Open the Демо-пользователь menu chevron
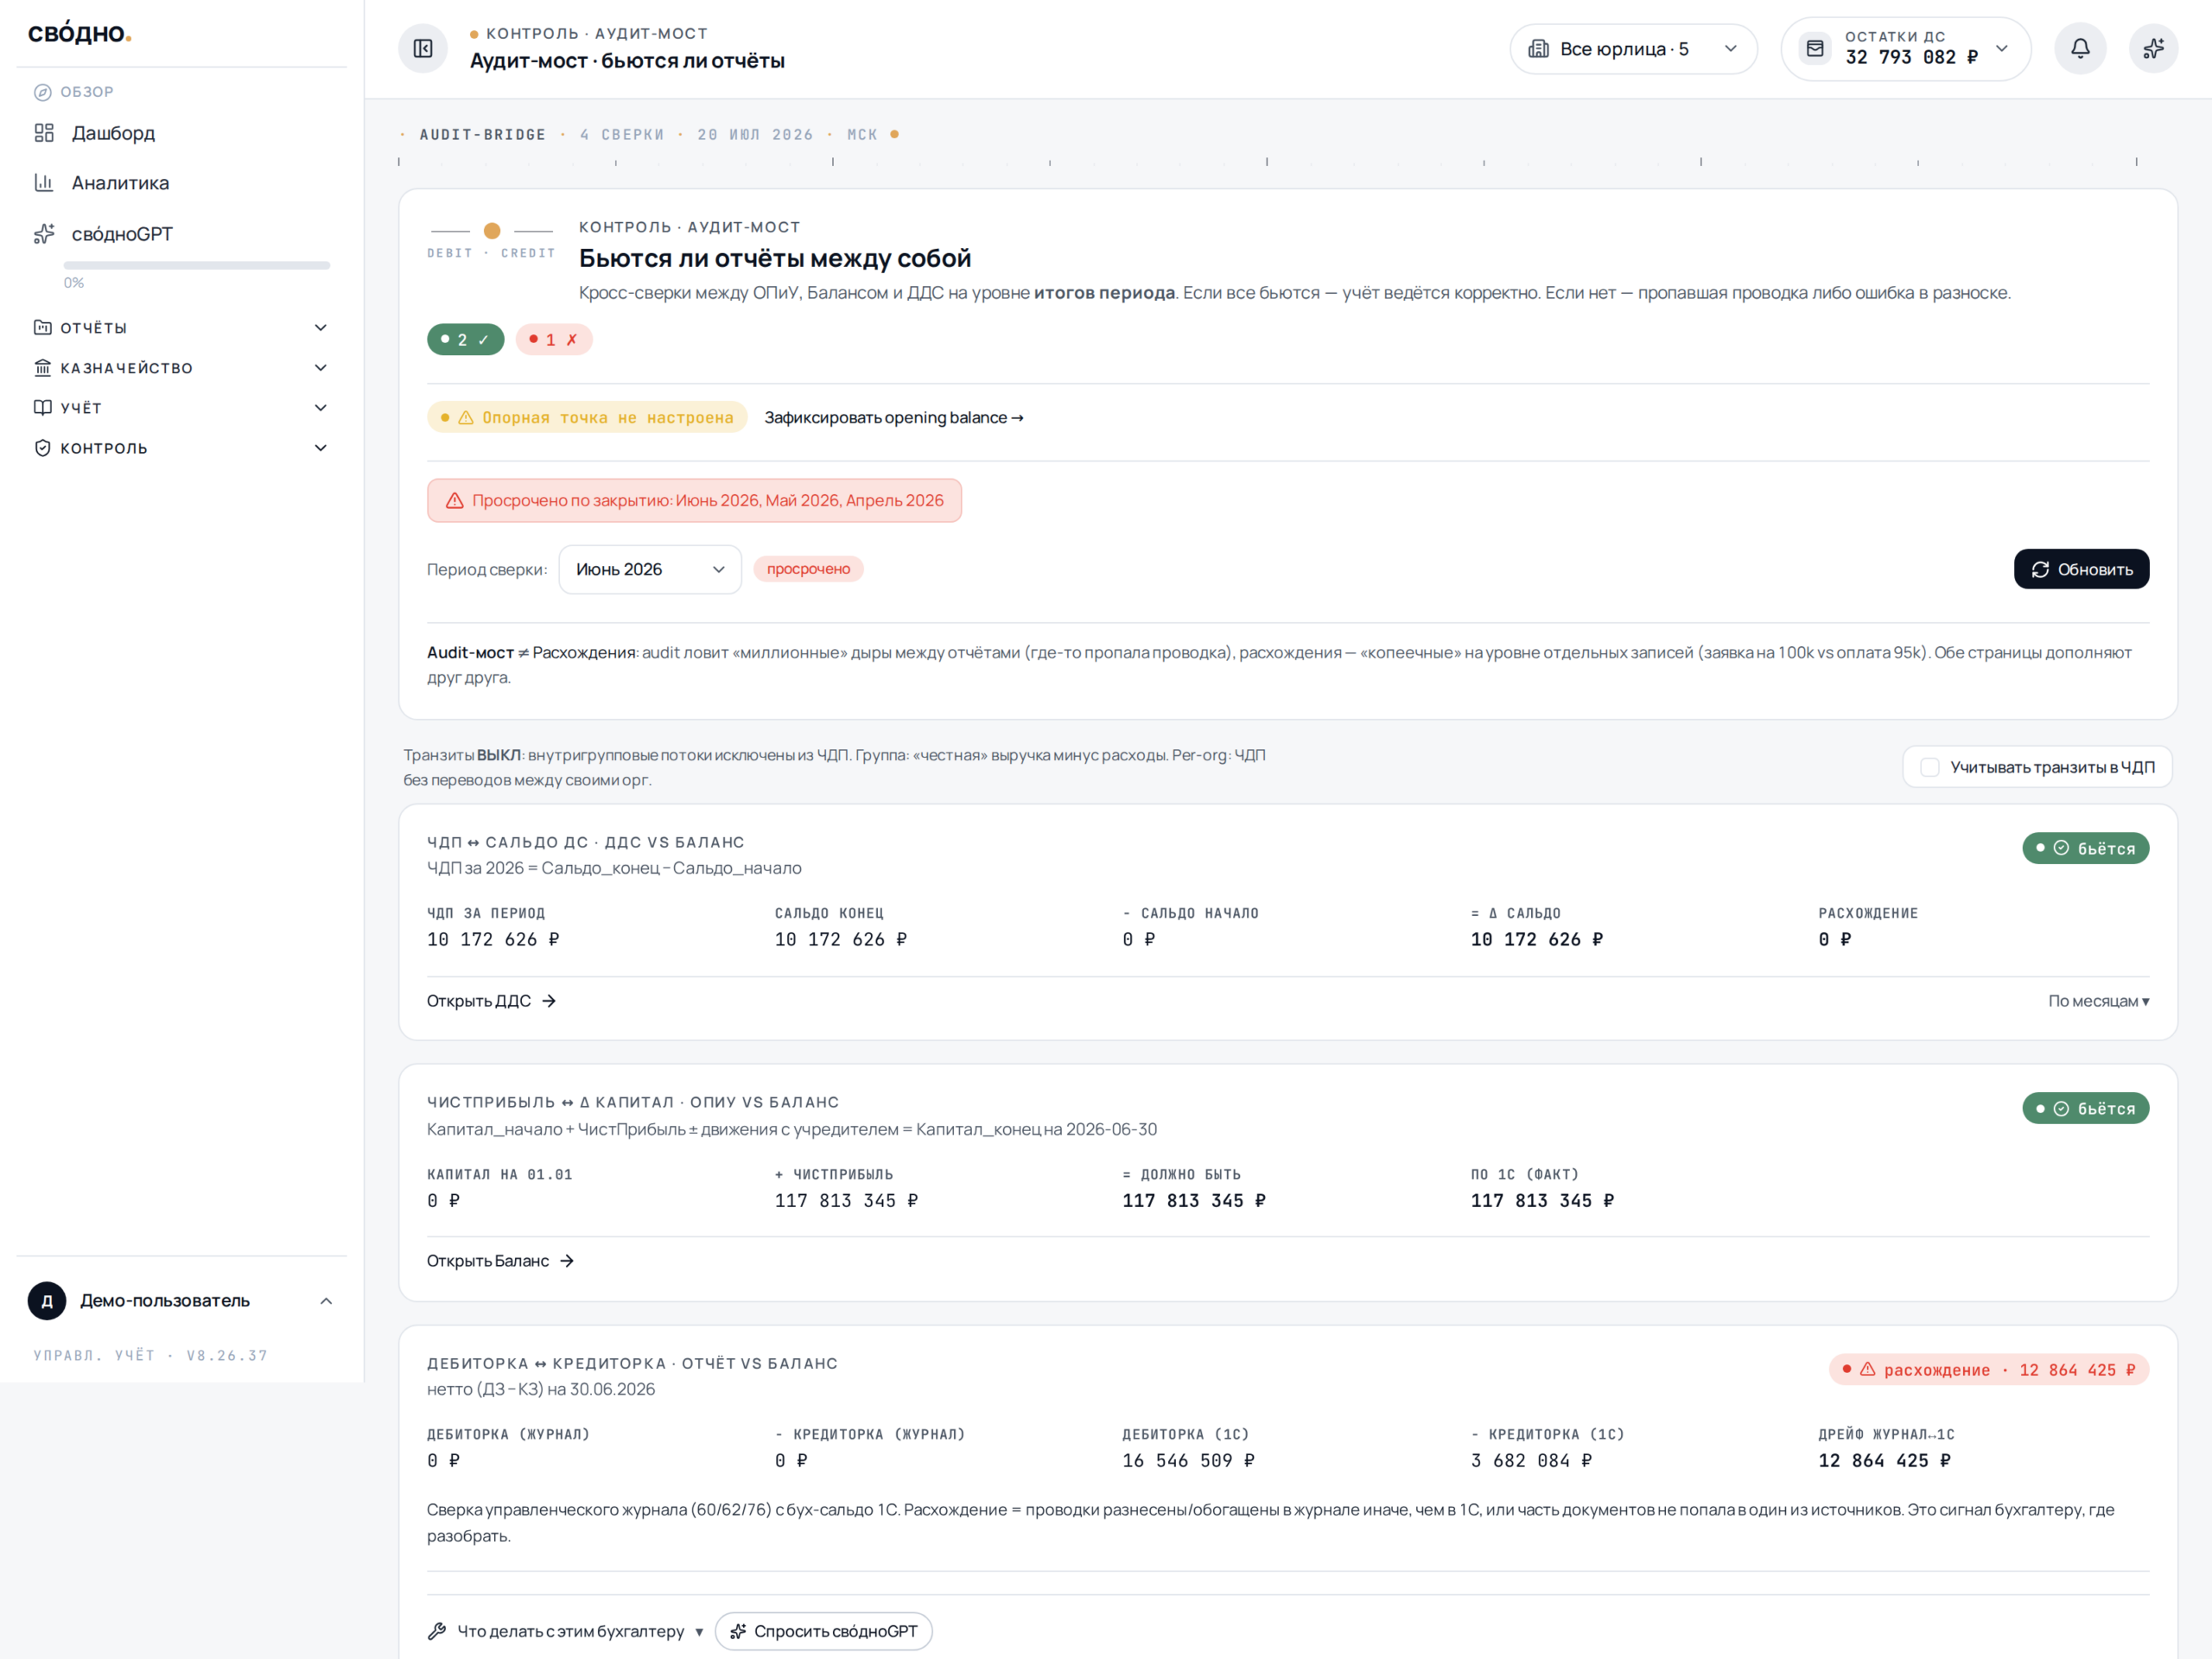The width and height of the screenshot is (2212, 1659). tap(326, 1301)
